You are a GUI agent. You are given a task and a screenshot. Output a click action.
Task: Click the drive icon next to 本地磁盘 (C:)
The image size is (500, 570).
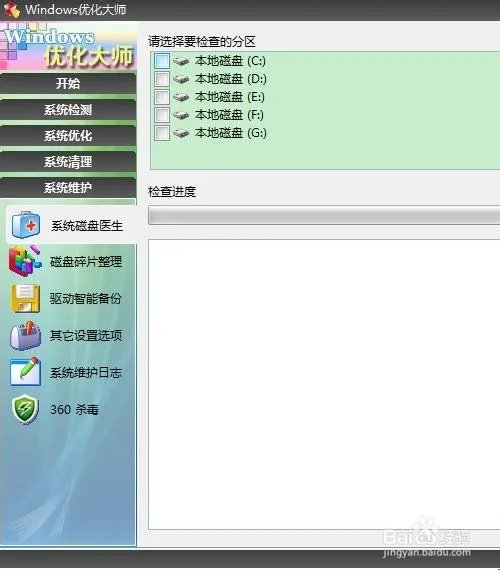point(181,61)
